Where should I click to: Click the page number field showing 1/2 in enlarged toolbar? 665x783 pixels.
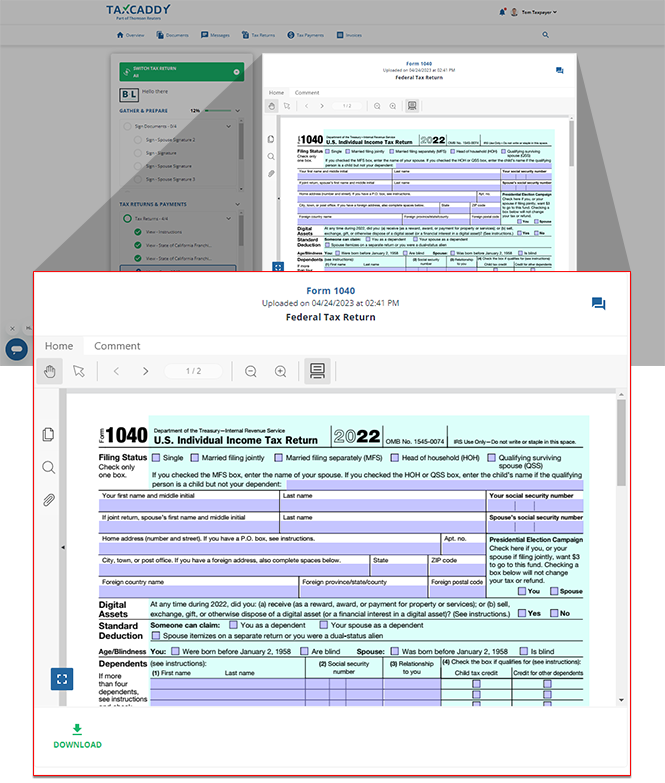coord(194,371)
